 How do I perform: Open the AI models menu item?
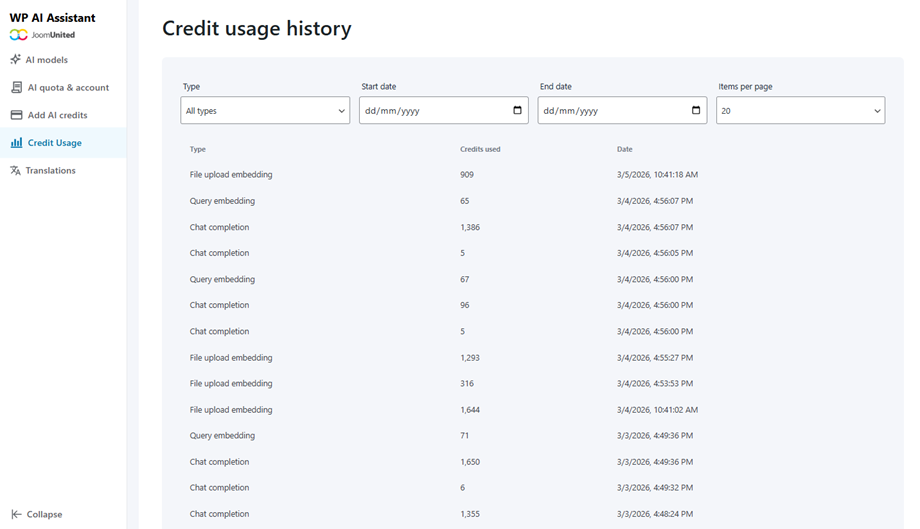pyautogui.click(x=47, y=60)
